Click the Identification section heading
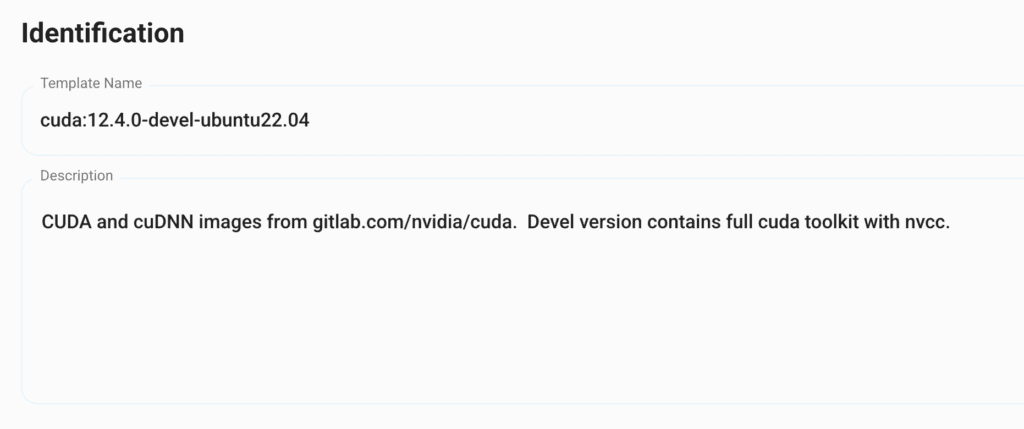This screenshot has width=1024, height=429. click(x=103, y=33)
